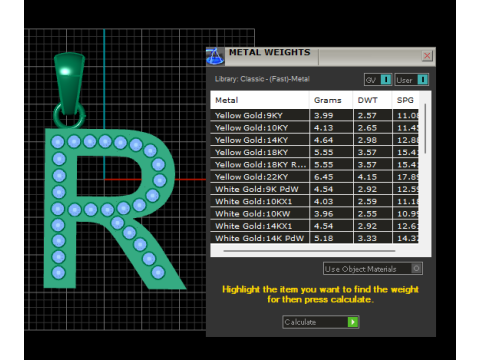480x360 pixels.
Task: Click the 3.99 grams value
Action: tap(323, 116)
